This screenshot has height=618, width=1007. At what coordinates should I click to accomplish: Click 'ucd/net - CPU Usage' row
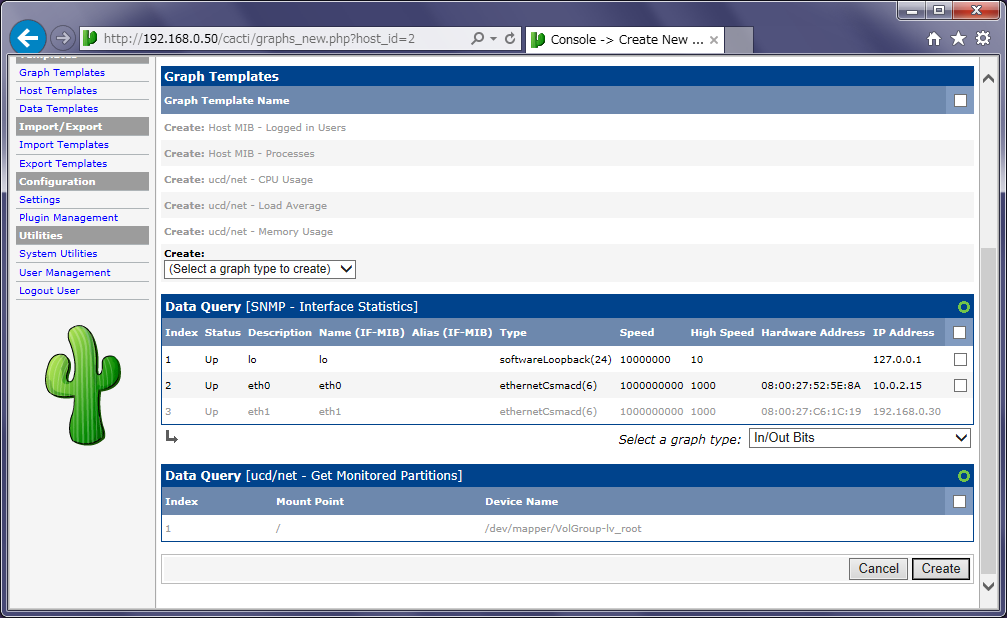567,180
